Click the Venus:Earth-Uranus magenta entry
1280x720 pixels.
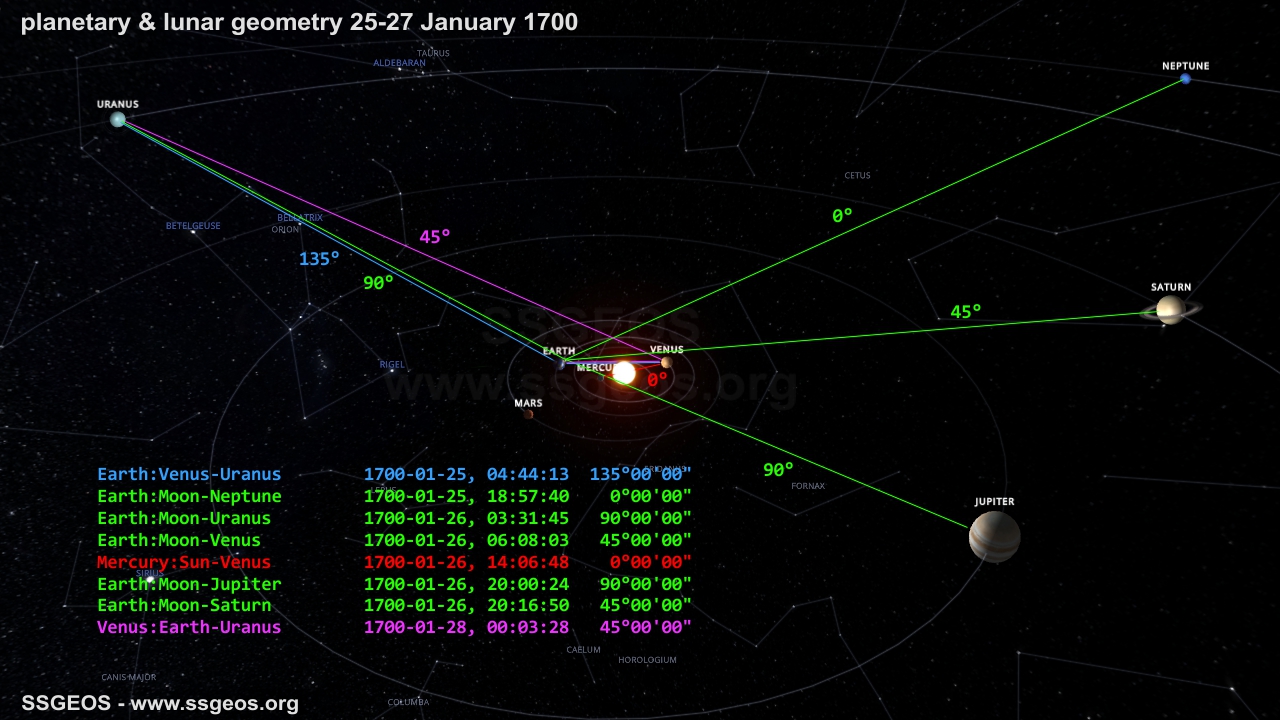coord(189,627)
